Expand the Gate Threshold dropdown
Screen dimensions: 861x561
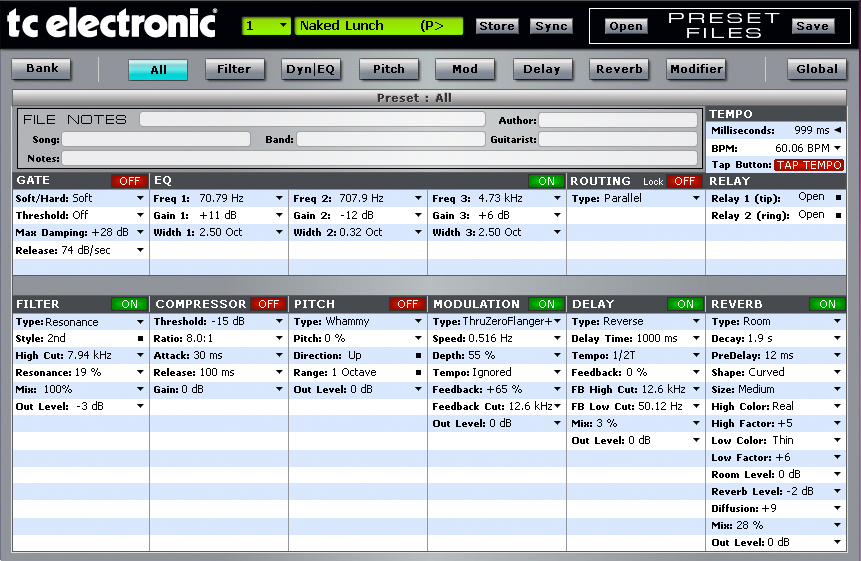141,215
